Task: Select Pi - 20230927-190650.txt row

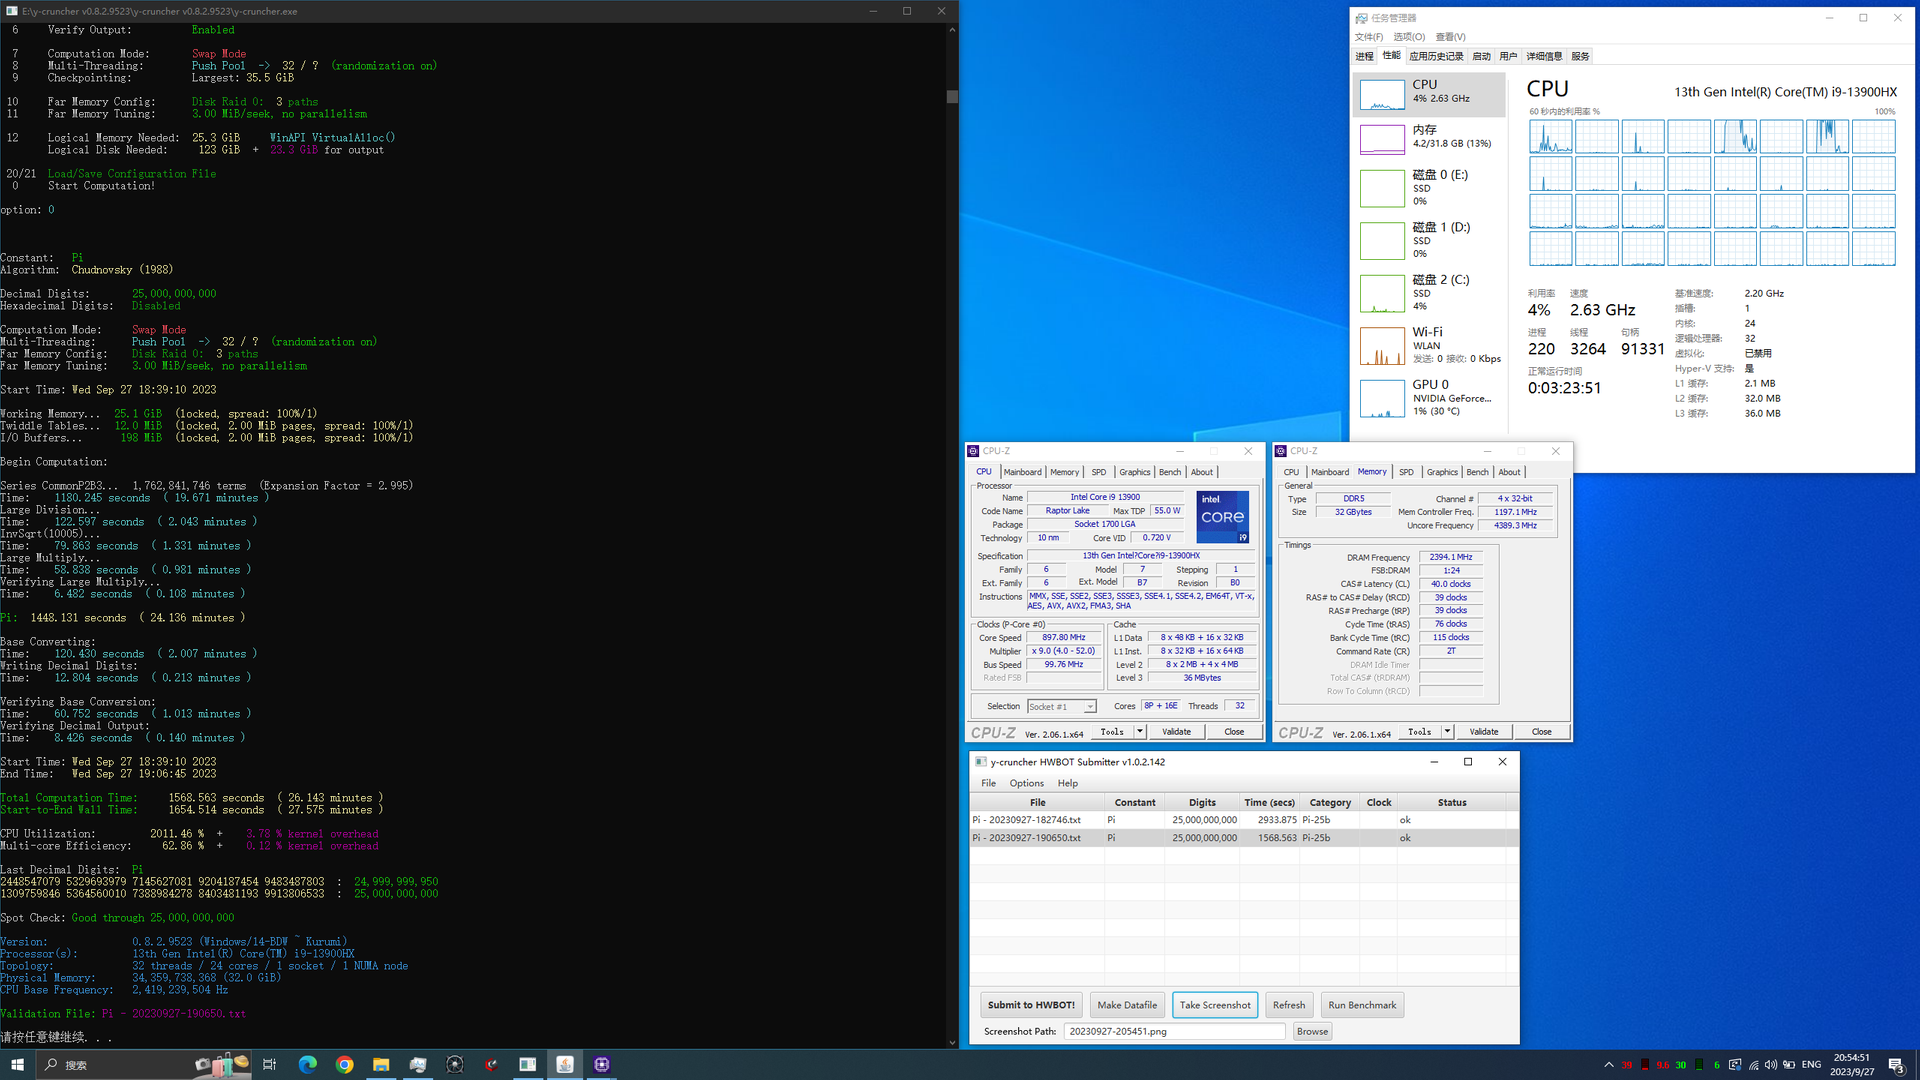Action: pyautogui.click(x=1243, y=838)
